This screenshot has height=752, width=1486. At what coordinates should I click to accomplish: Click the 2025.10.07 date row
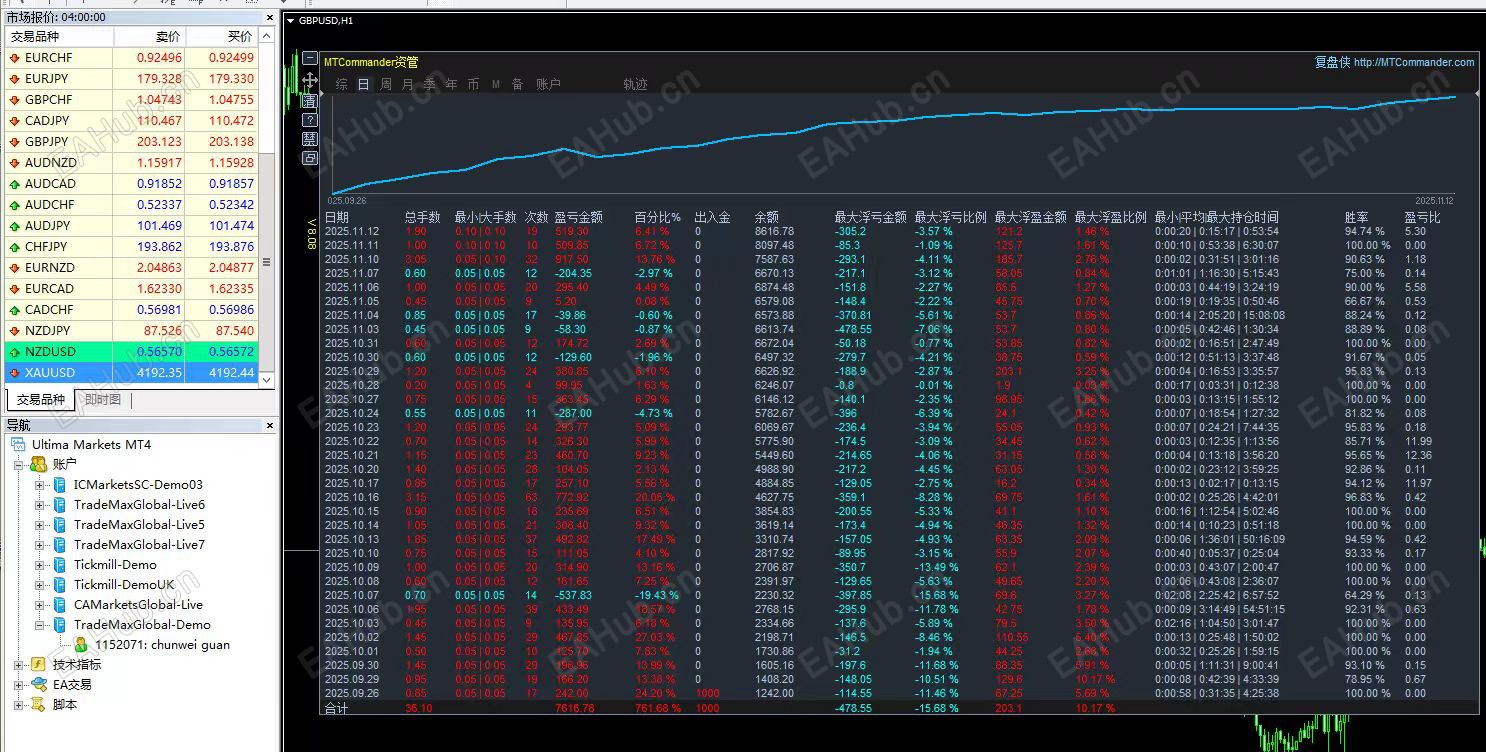coord(351,595)
